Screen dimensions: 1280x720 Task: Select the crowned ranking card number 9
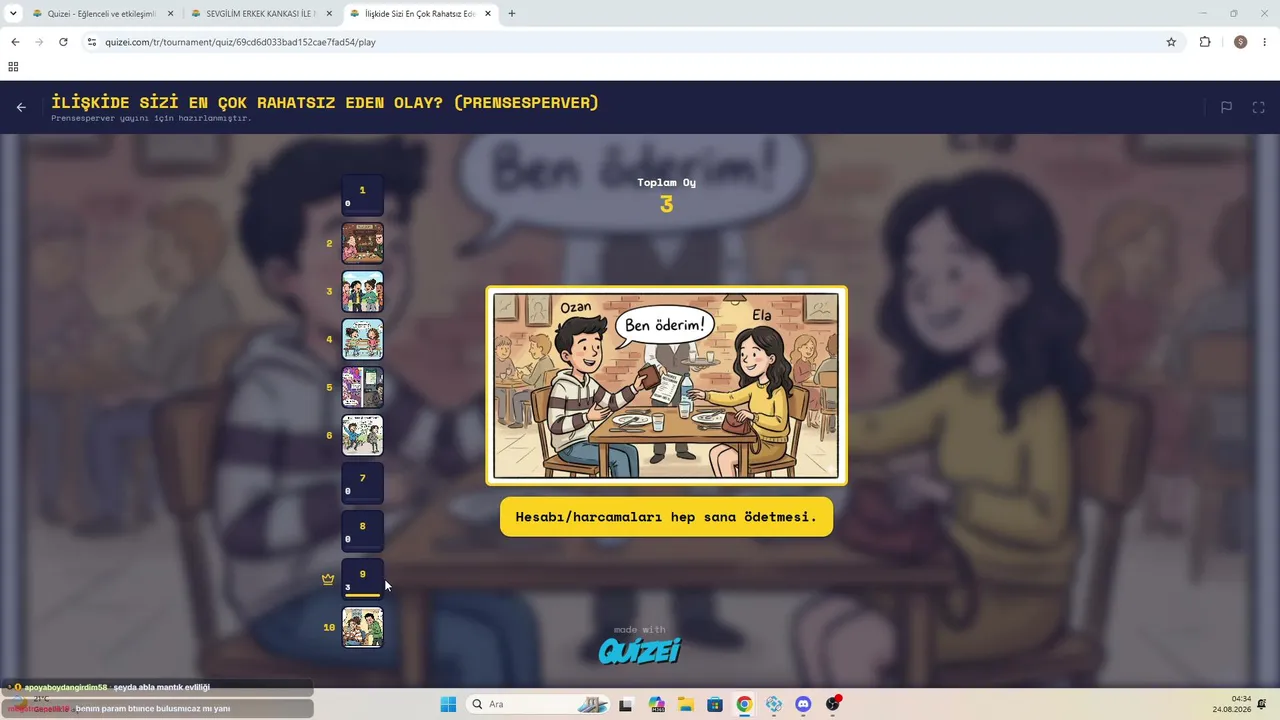pyautogui.click(x=363, y=580)
